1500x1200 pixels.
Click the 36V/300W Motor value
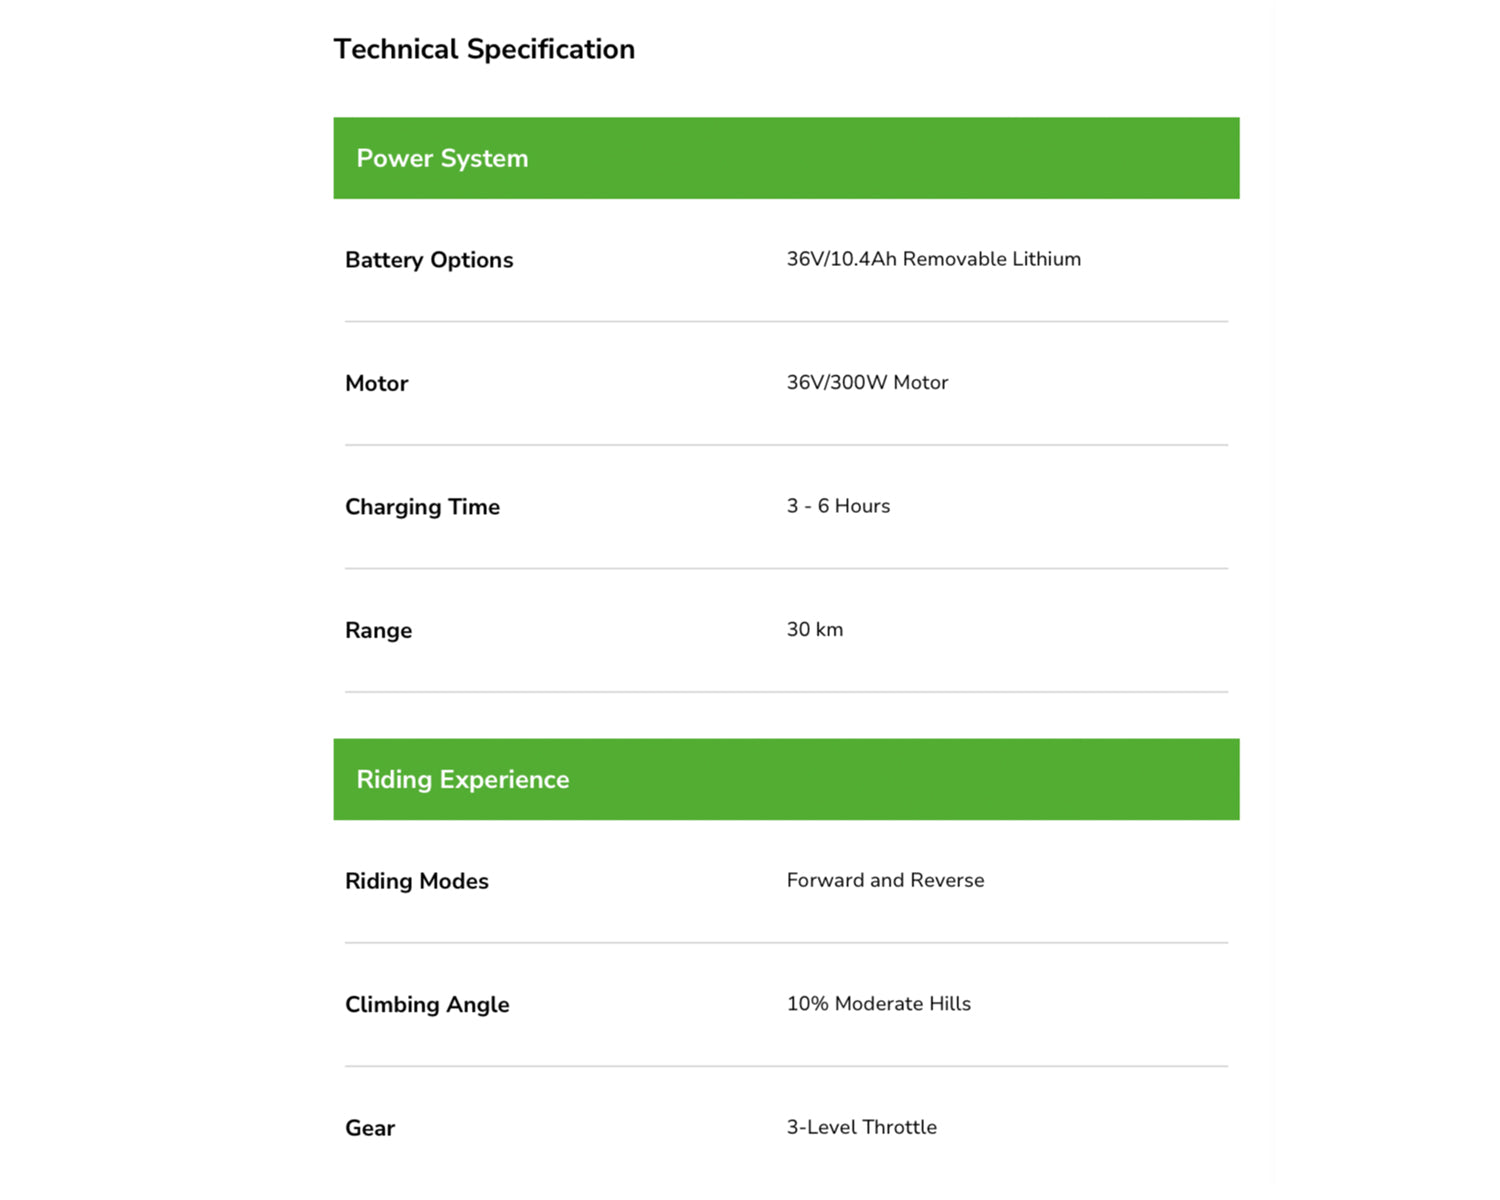[867, 382]
